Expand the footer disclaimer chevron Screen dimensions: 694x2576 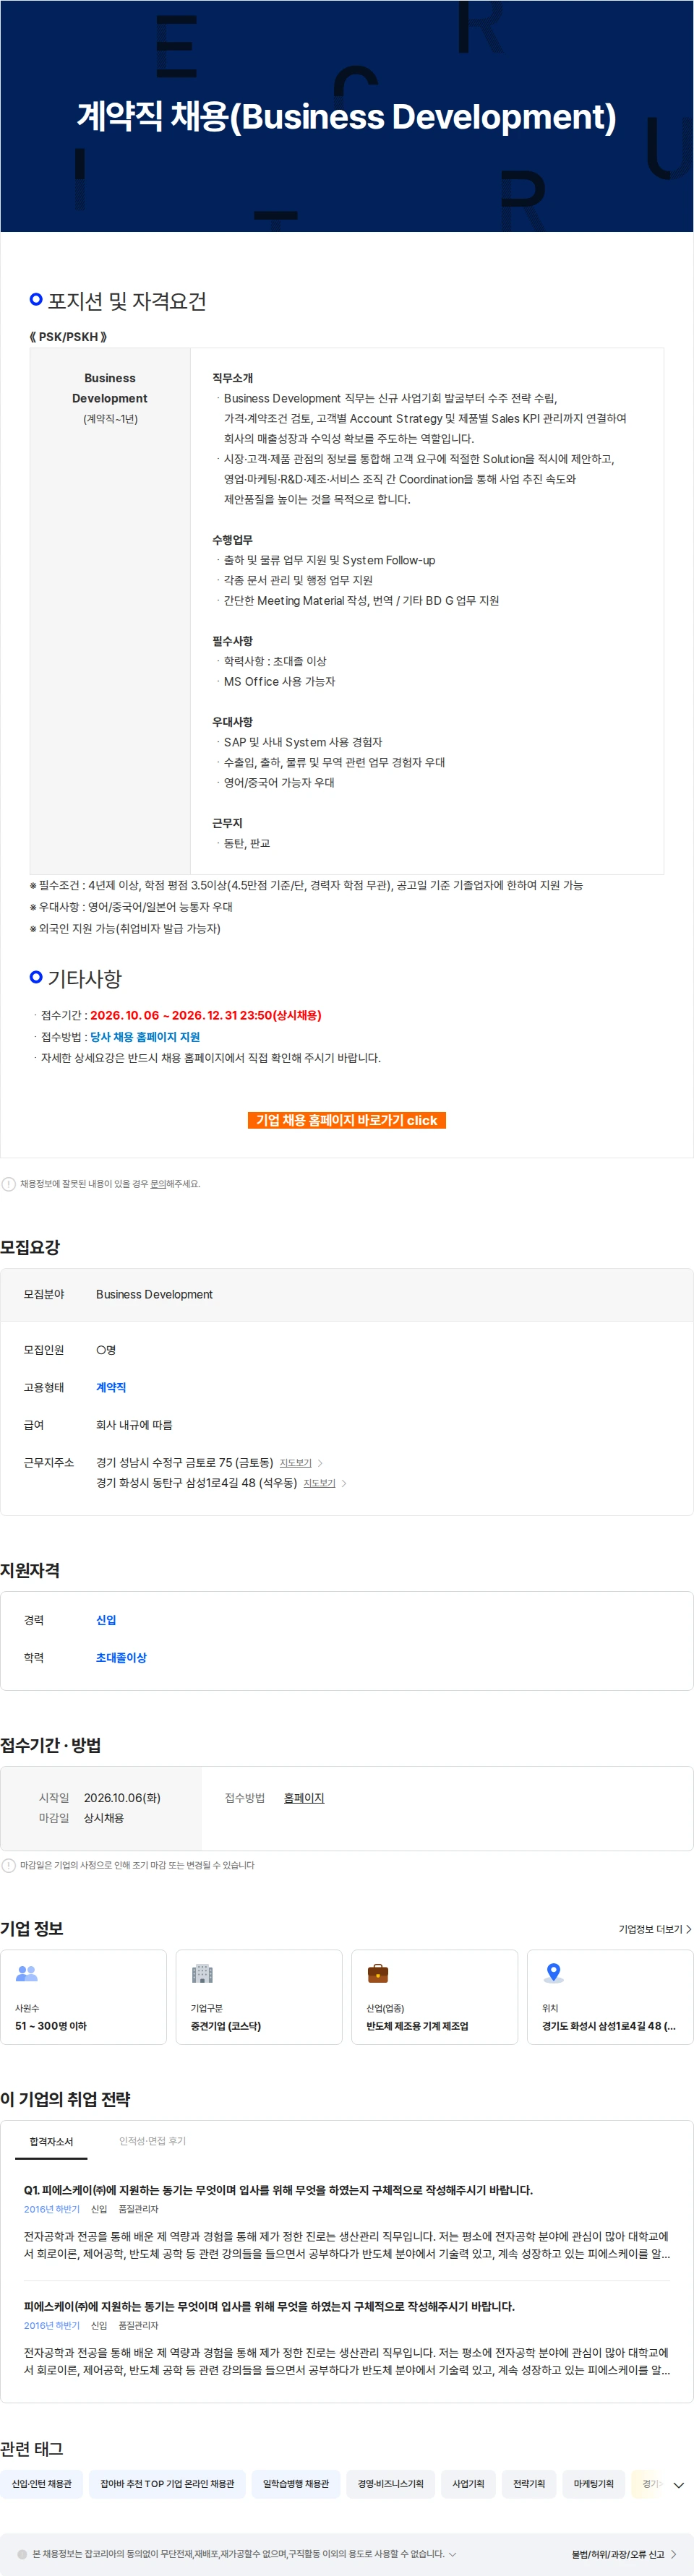click(x=453, y=2554)
